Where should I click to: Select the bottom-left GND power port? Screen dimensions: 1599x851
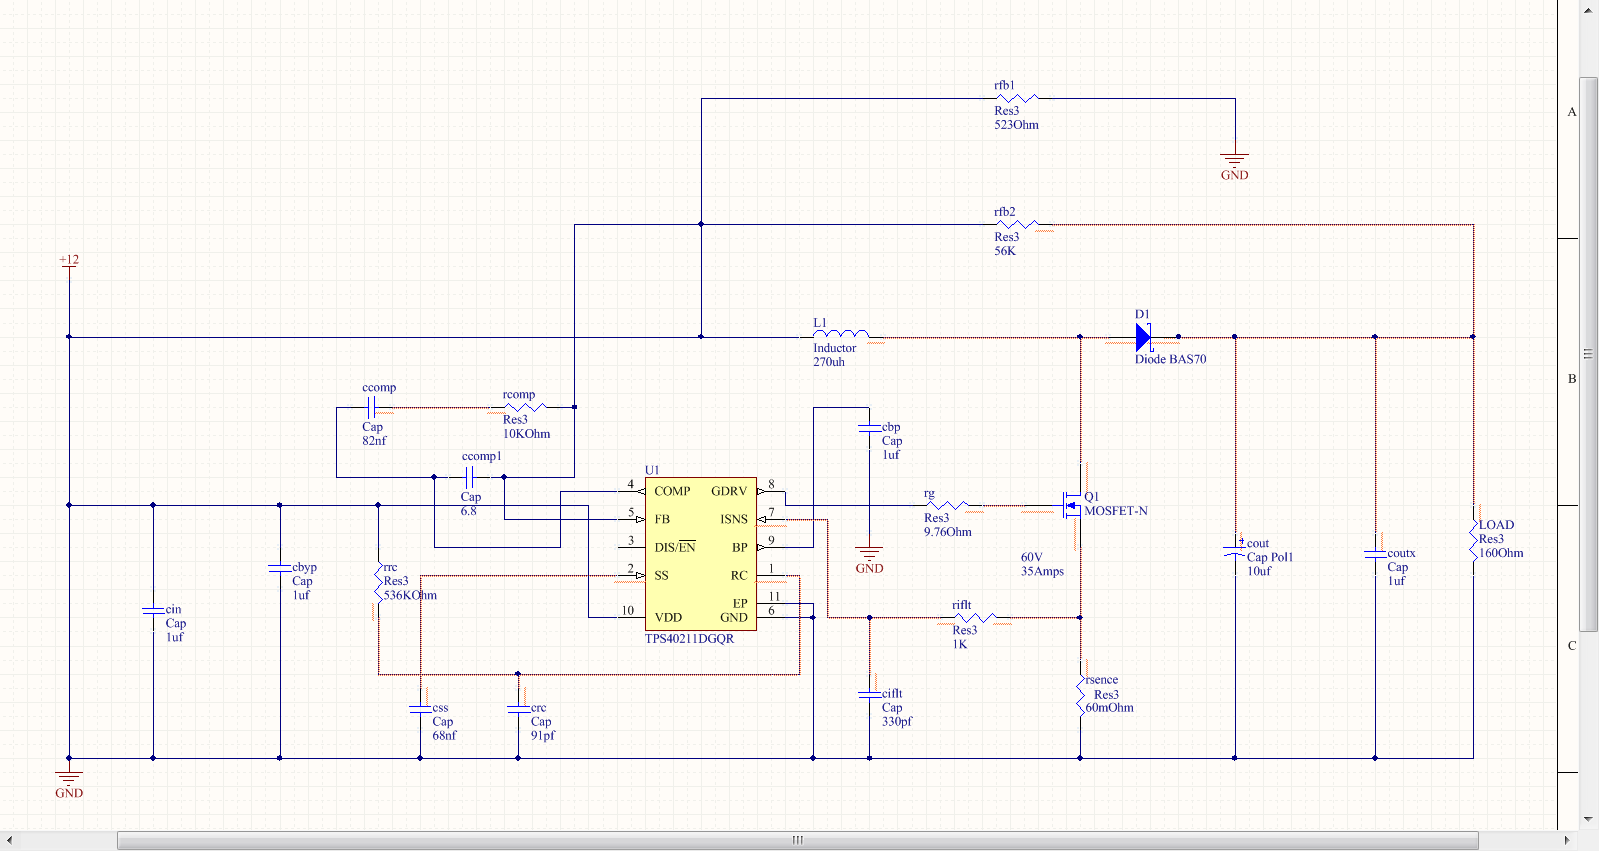tap(69, 785)
